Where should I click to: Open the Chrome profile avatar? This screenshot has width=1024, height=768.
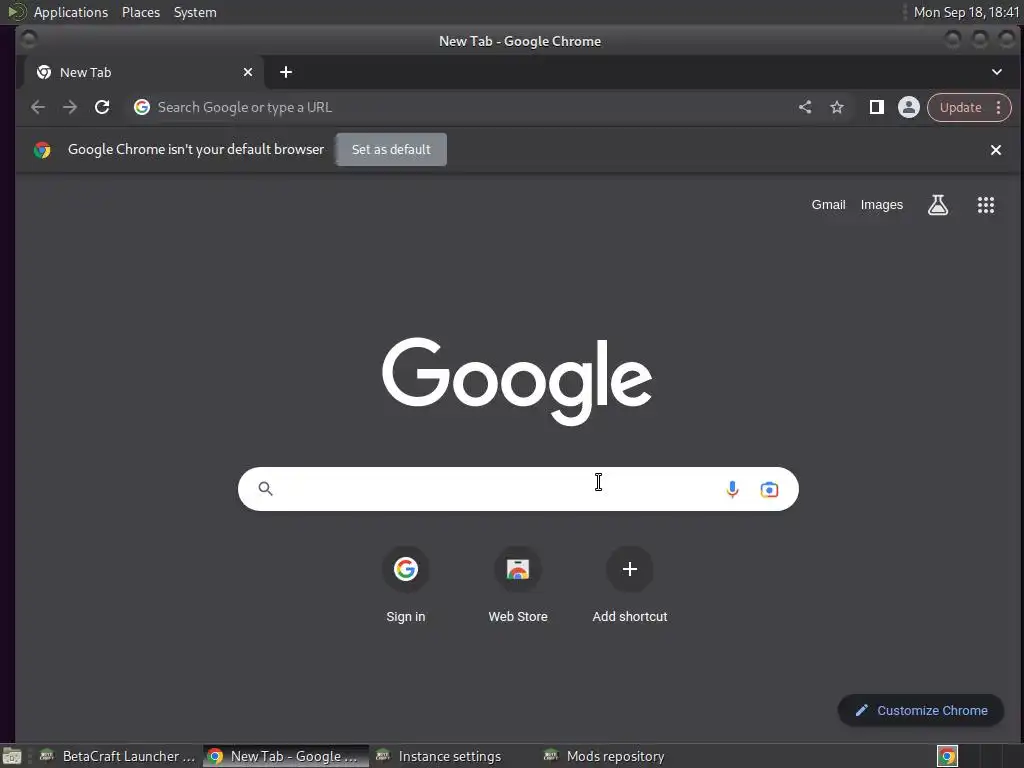pyautogui.click(x=908, y=107)
